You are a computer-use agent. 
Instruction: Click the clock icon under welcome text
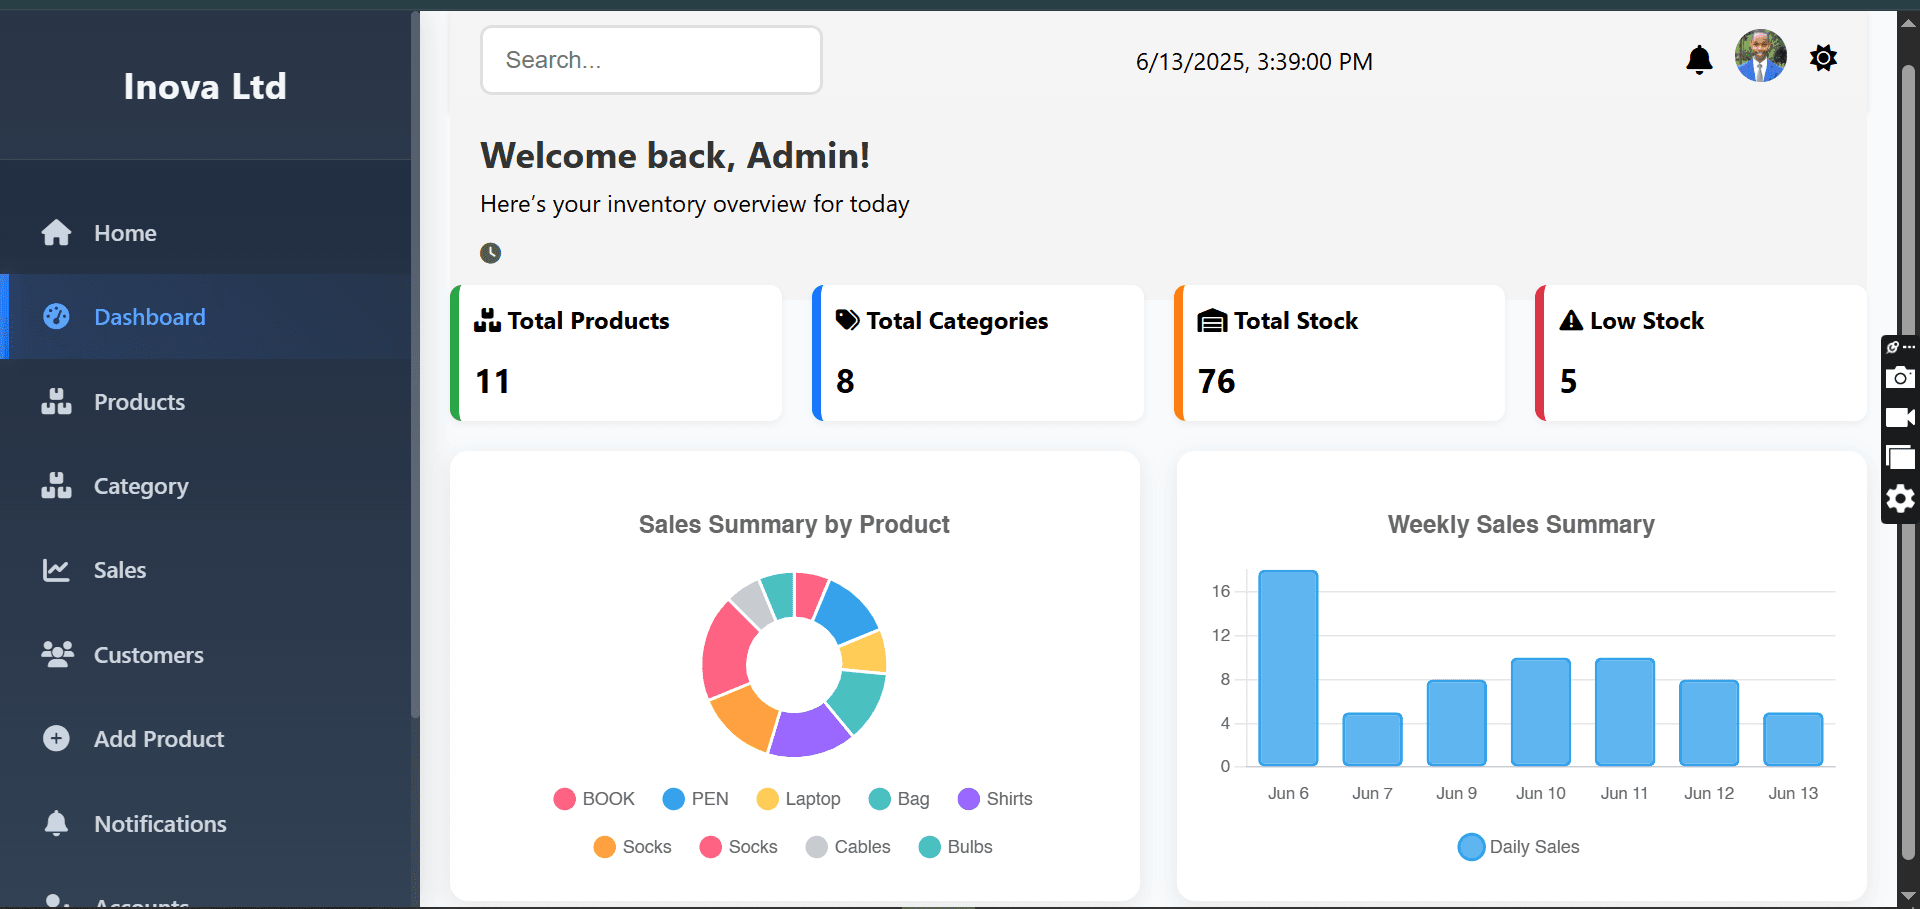pos(490,253)
